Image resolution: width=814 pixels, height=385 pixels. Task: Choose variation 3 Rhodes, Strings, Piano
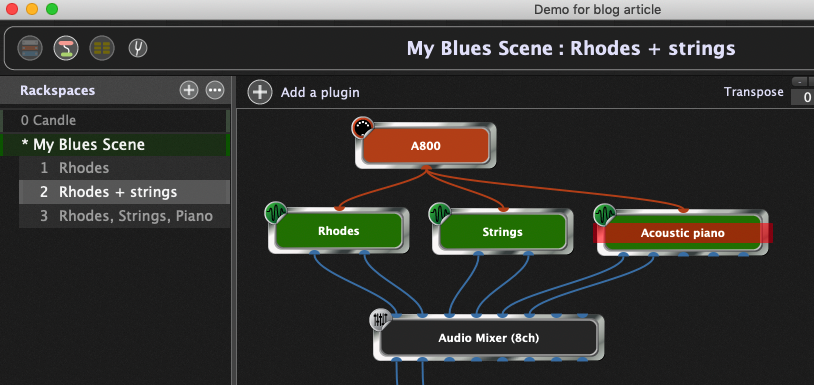(125, 216)
